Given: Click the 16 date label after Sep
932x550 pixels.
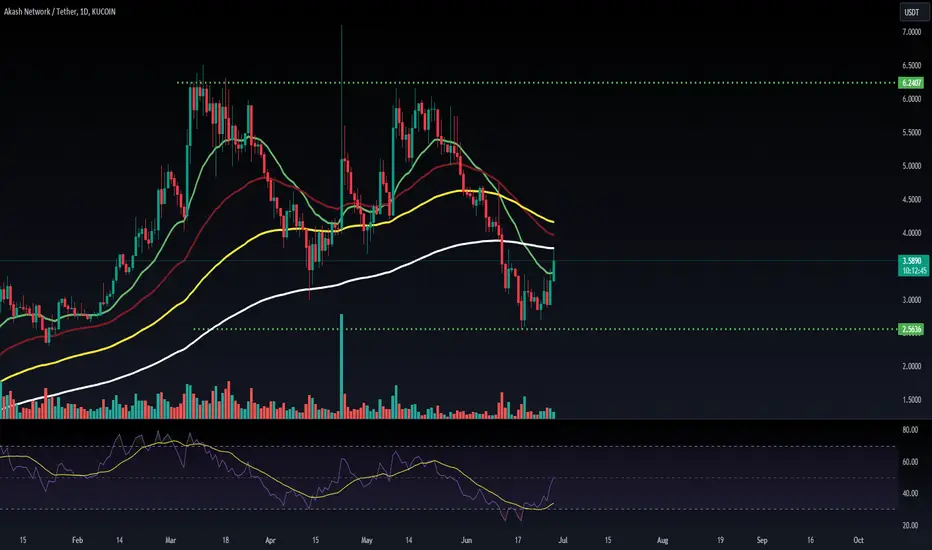Looking at the screenshot, I should 810,540.
